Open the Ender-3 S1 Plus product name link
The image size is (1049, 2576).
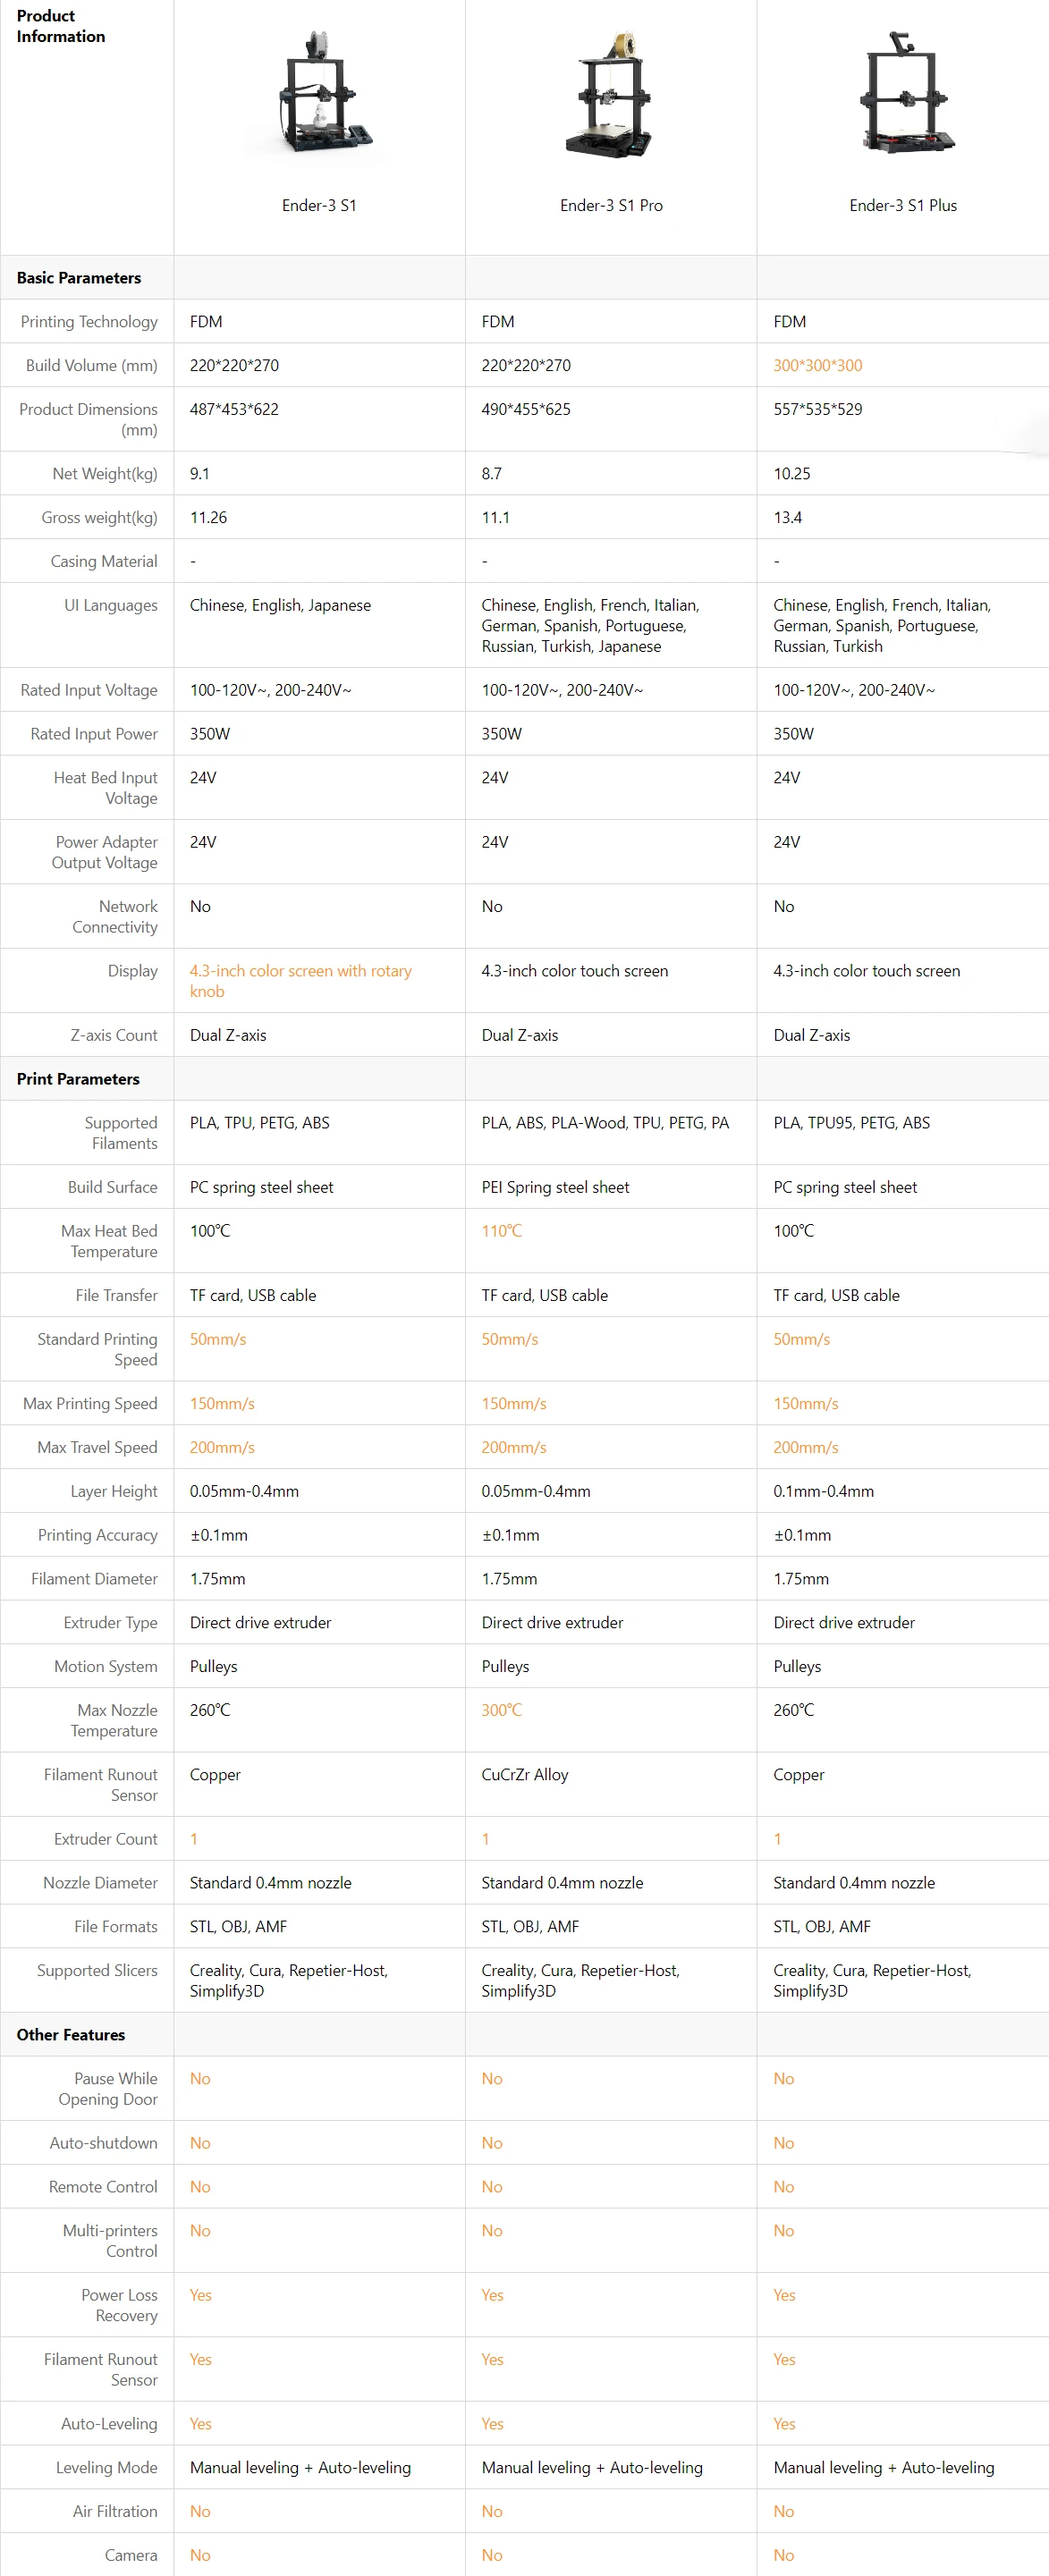tap(903, 205)
